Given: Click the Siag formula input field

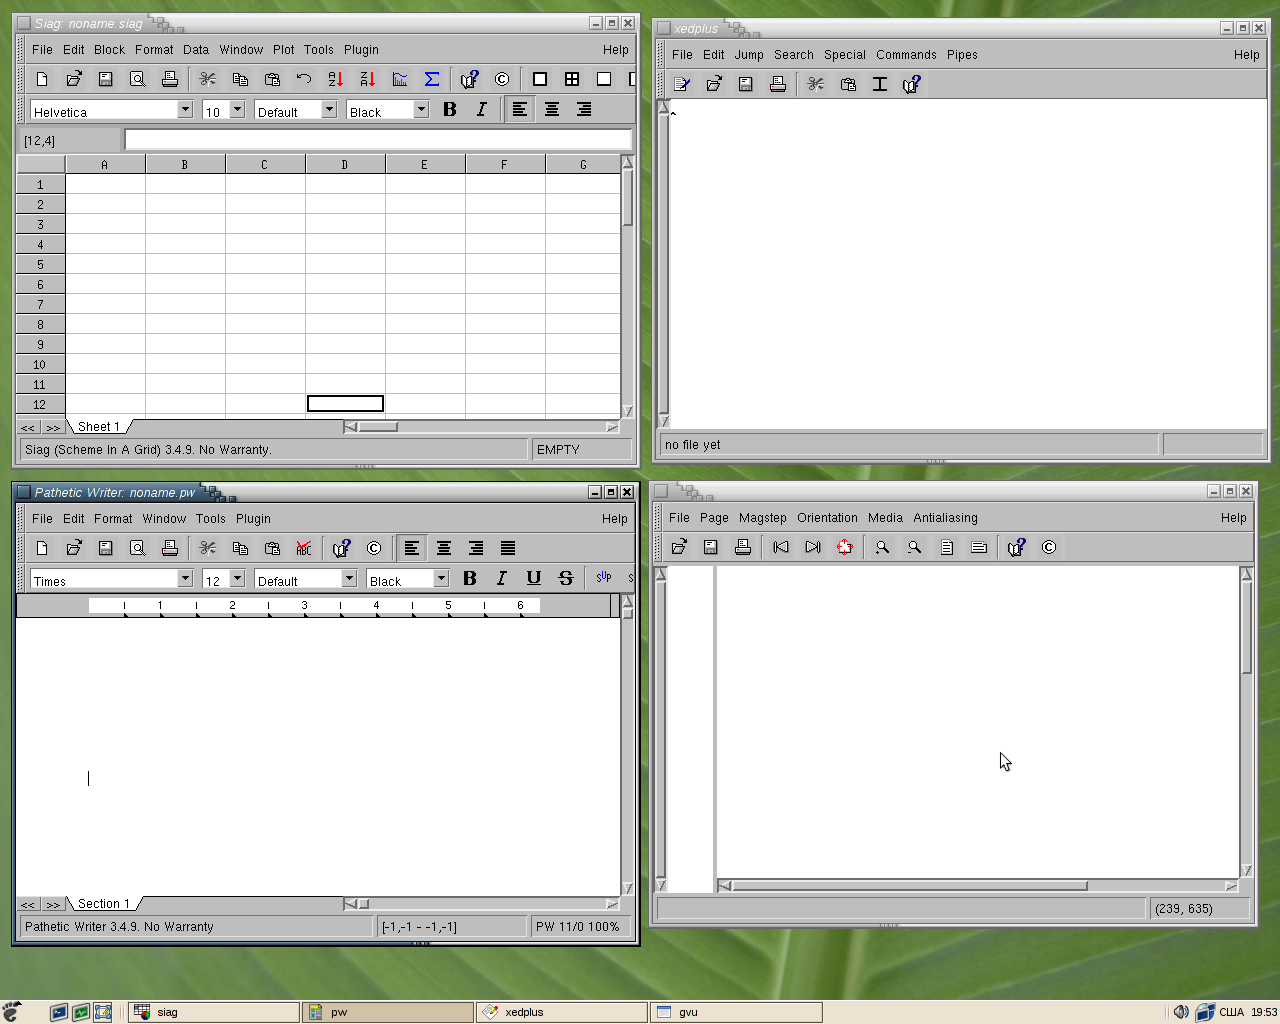Looking at the screenshot, I should (x=378, y=140).
